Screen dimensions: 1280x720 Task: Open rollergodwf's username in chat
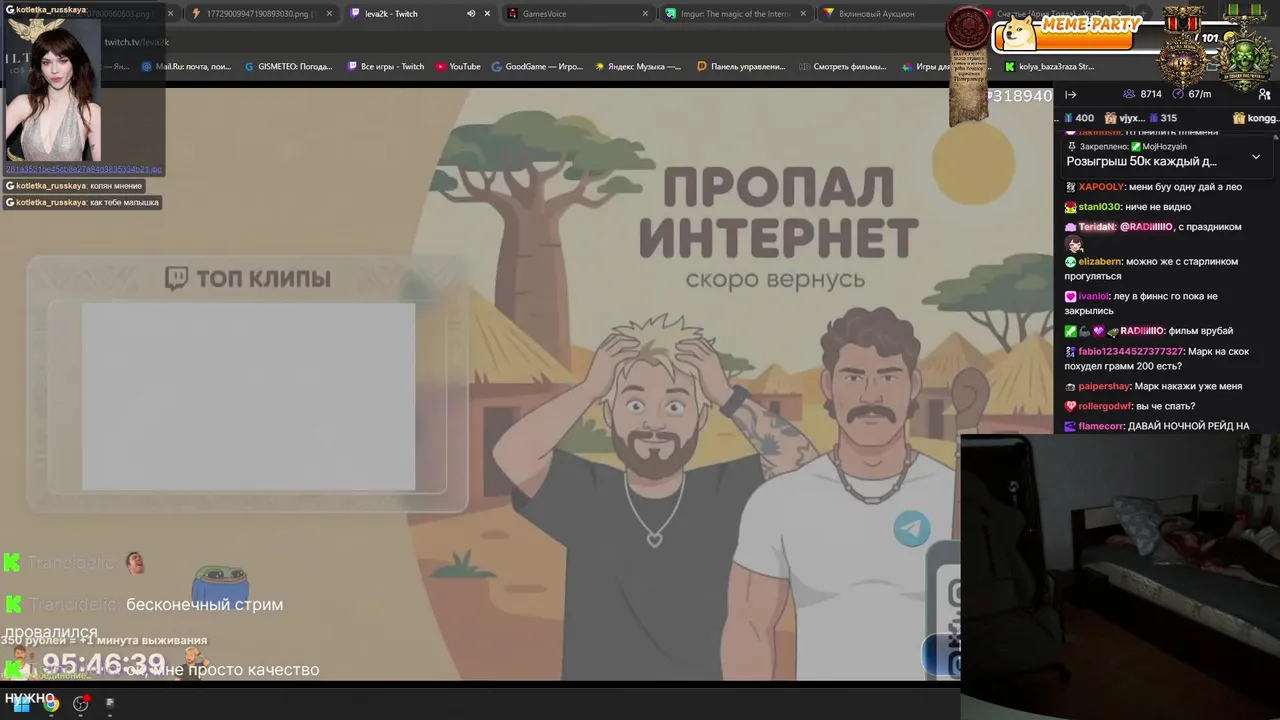(x=1105, y=407)
